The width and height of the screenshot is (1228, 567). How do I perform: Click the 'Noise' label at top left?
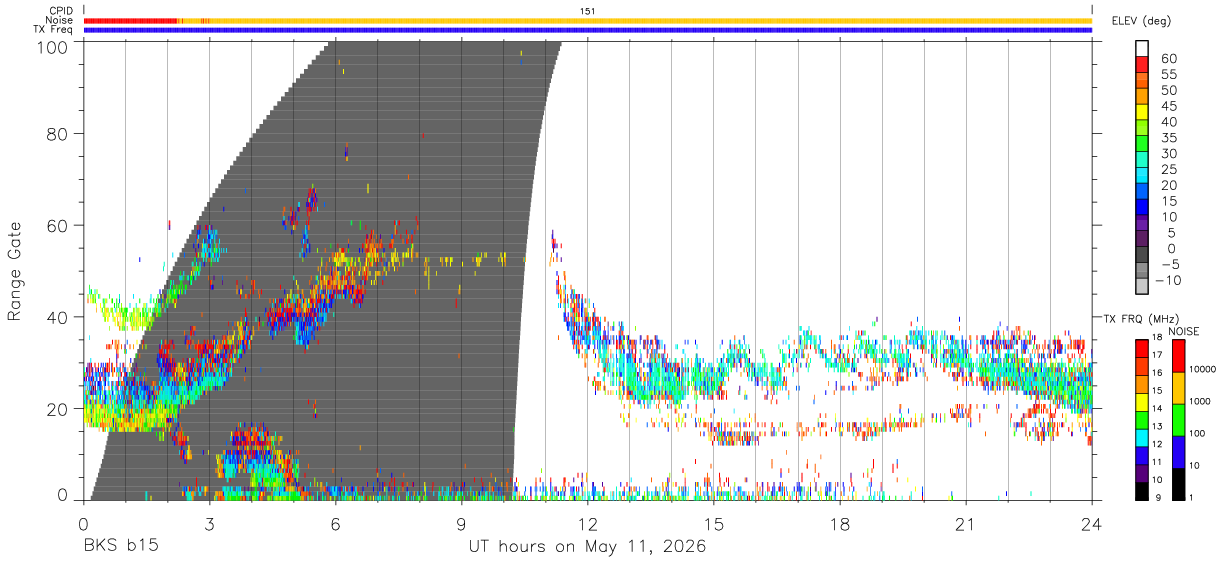coord(59,20)
